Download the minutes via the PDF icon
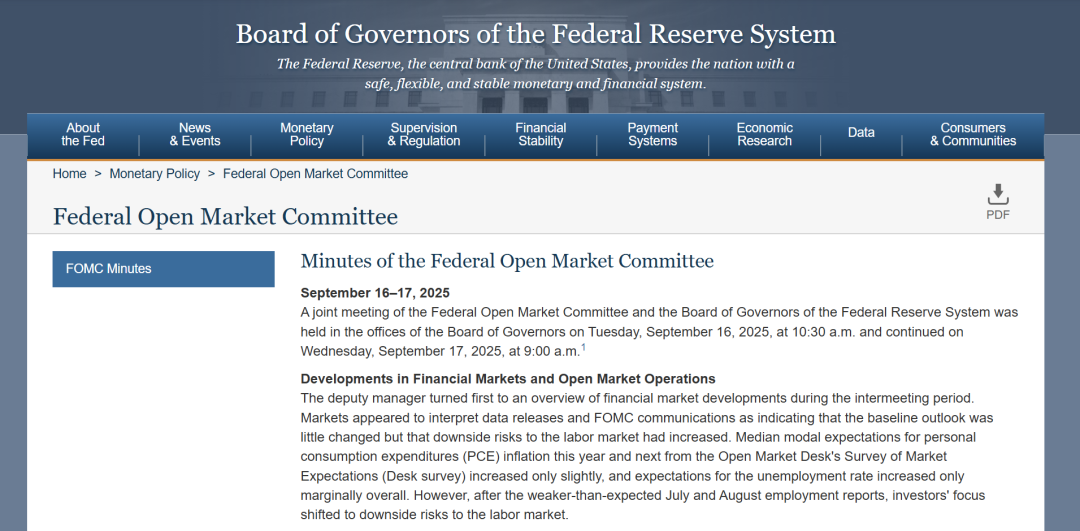This screenshot has height=531, width=1080. click(997, 200)
